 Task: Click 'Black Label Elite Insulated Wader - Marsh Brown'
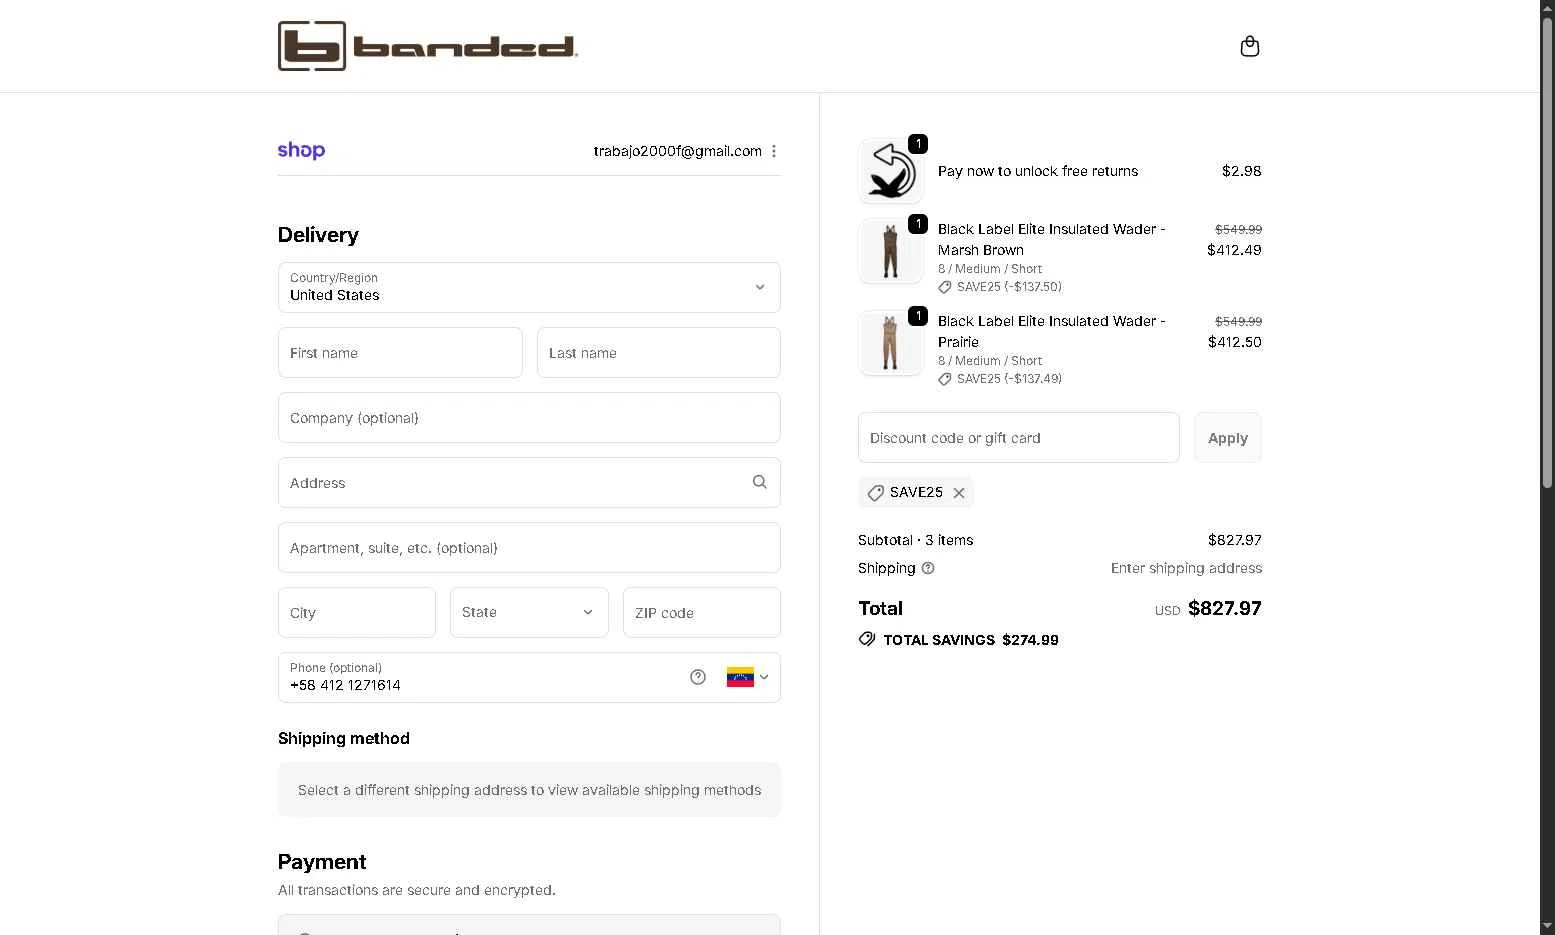point(1052,239)
